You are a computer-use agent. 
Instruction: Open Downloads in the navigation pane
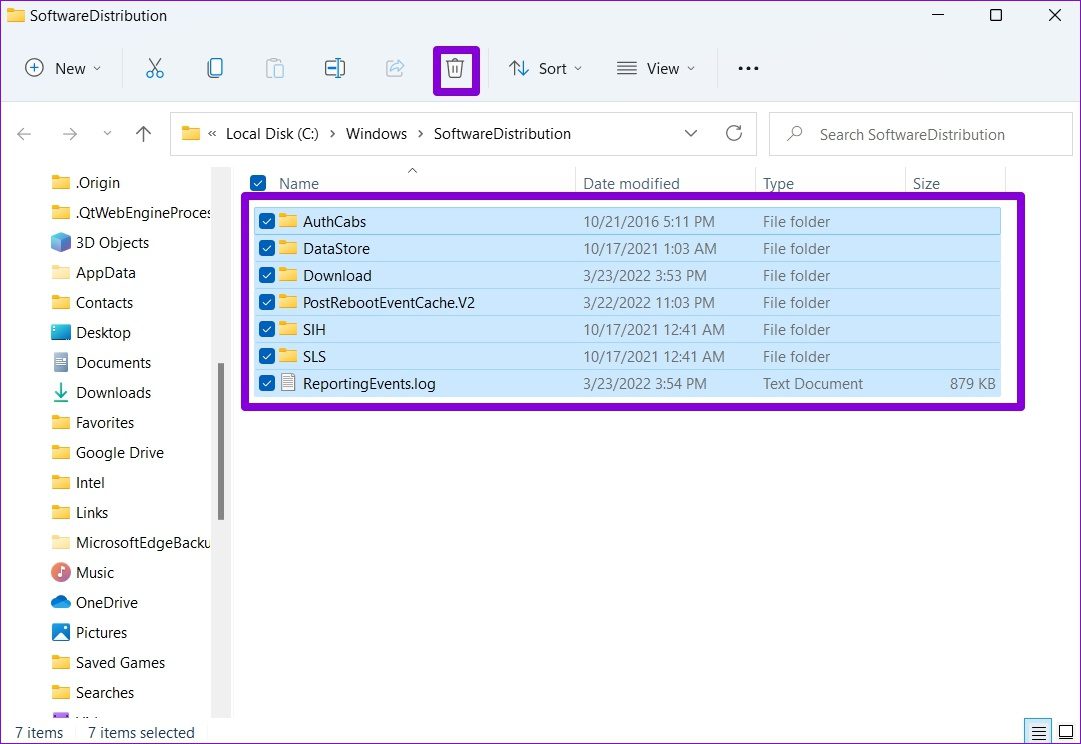(113, 393)
